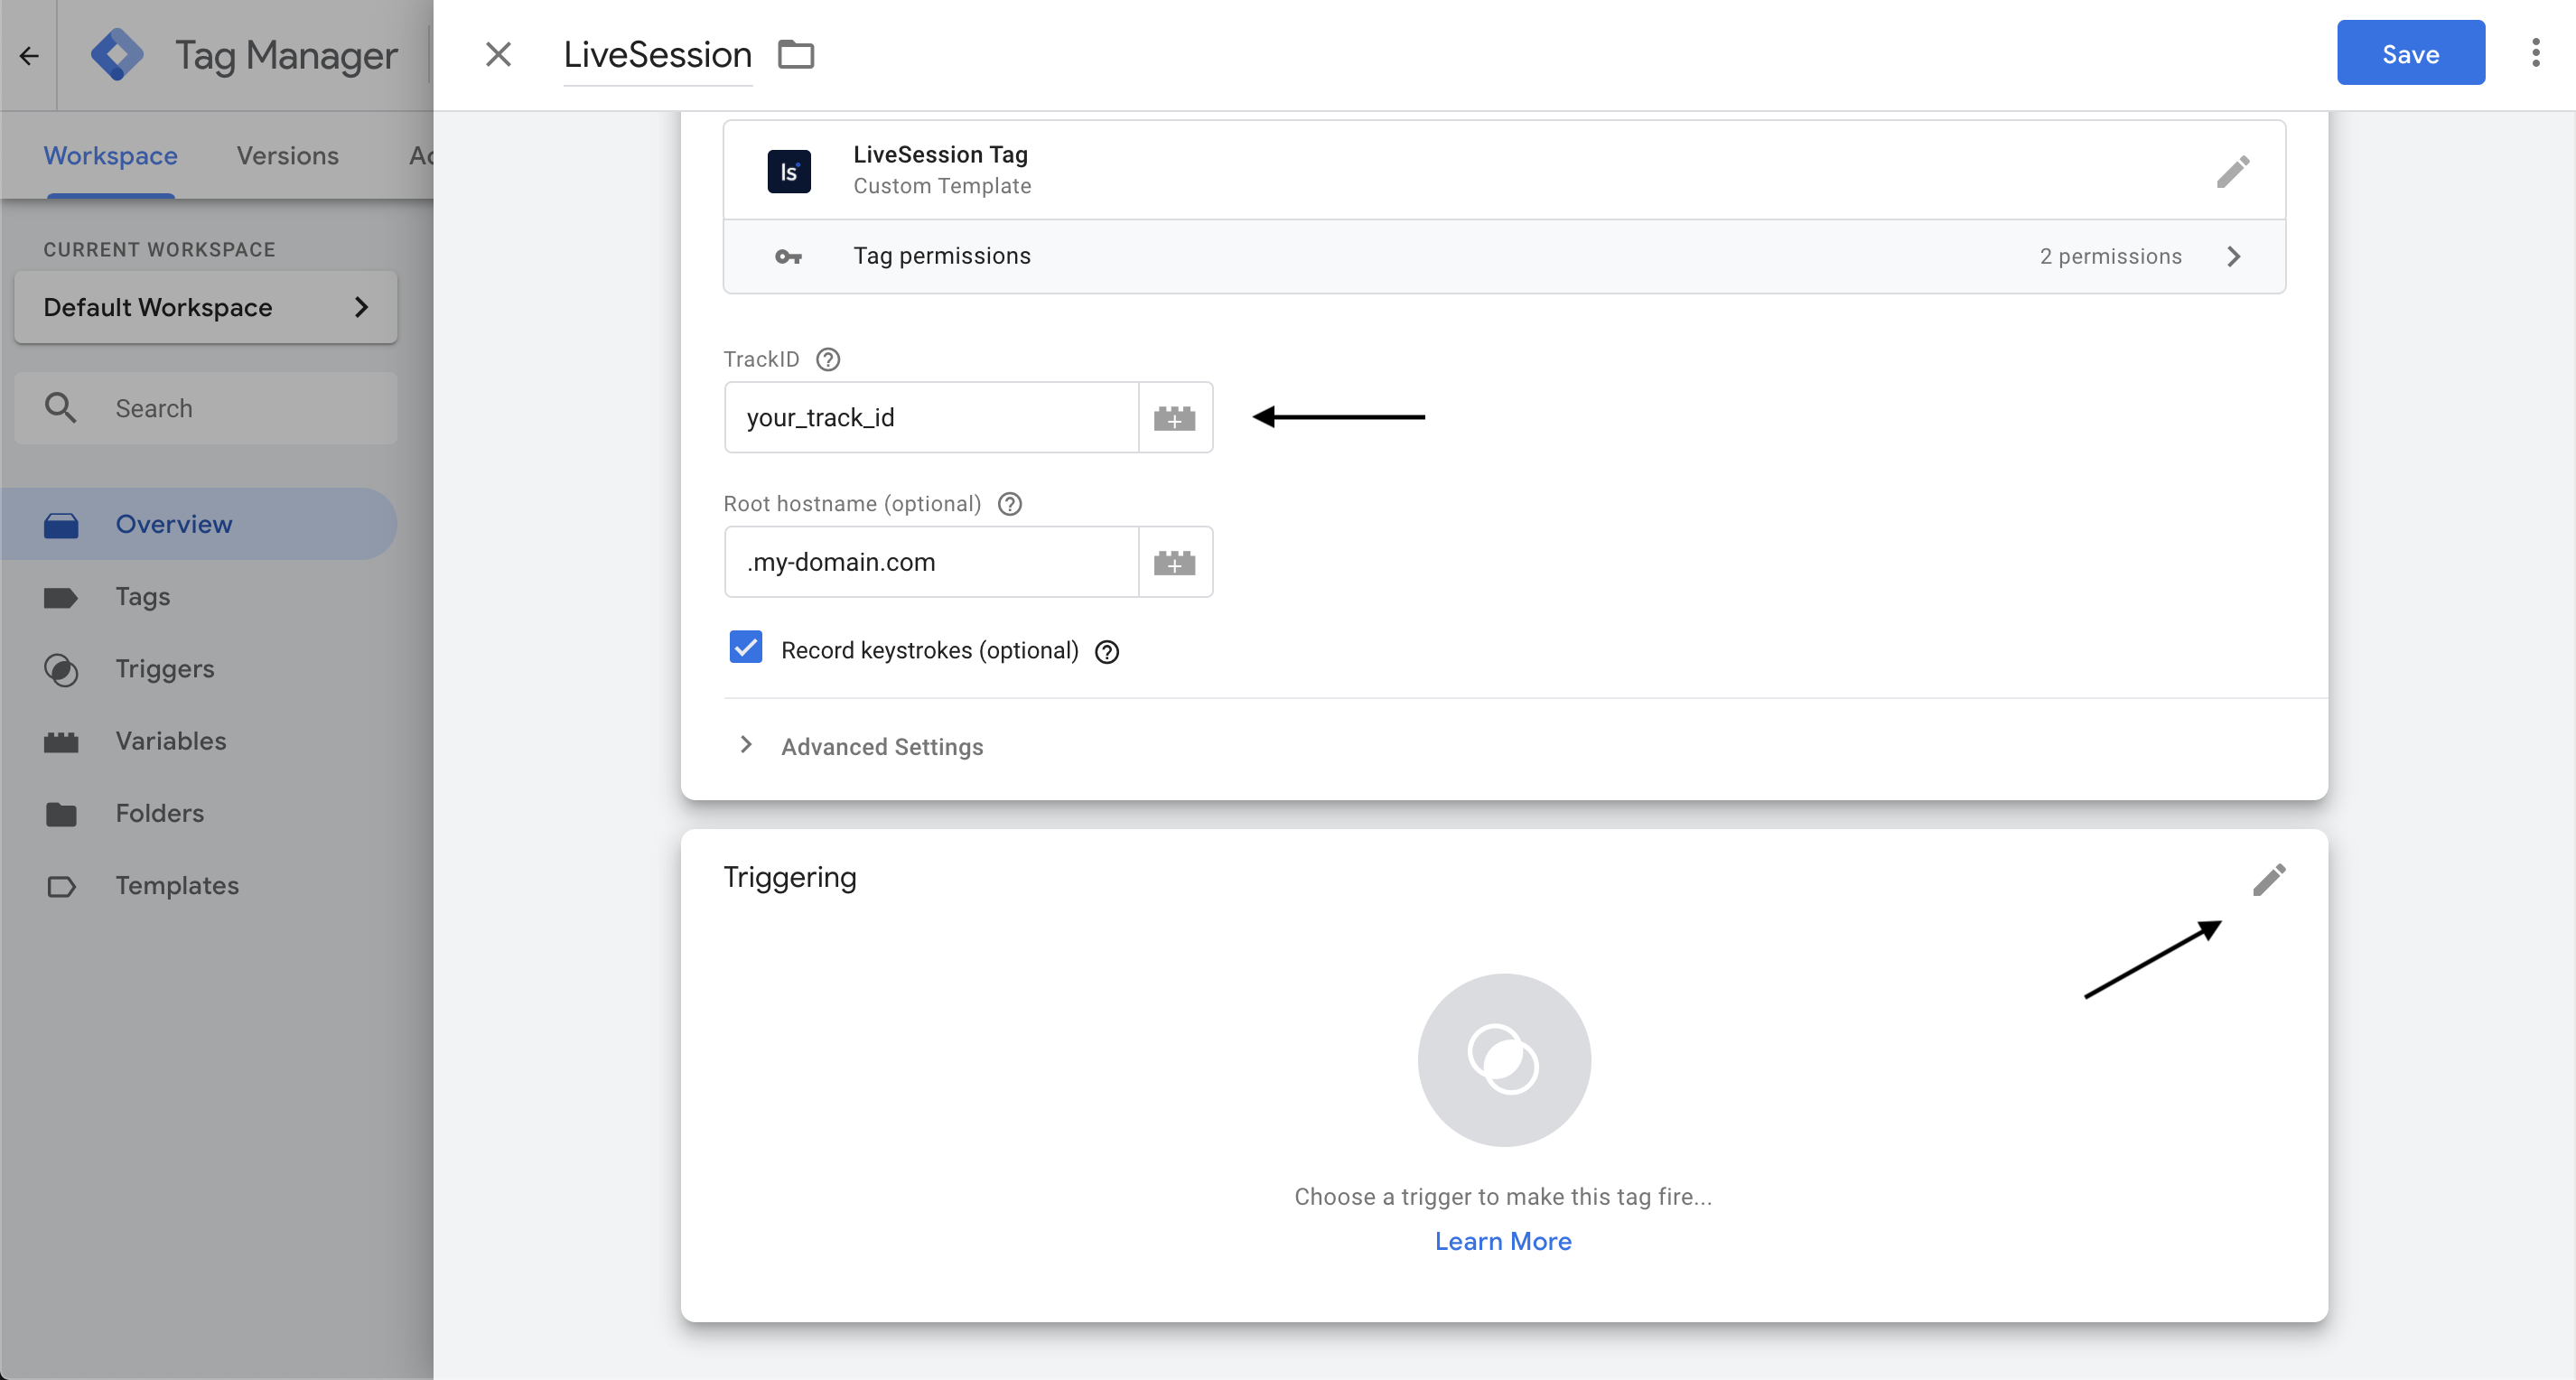The width and height of the screenshot is (2576, 1380).
Task: Enable Record keystrokes optional setting
Action: [746, 649]
